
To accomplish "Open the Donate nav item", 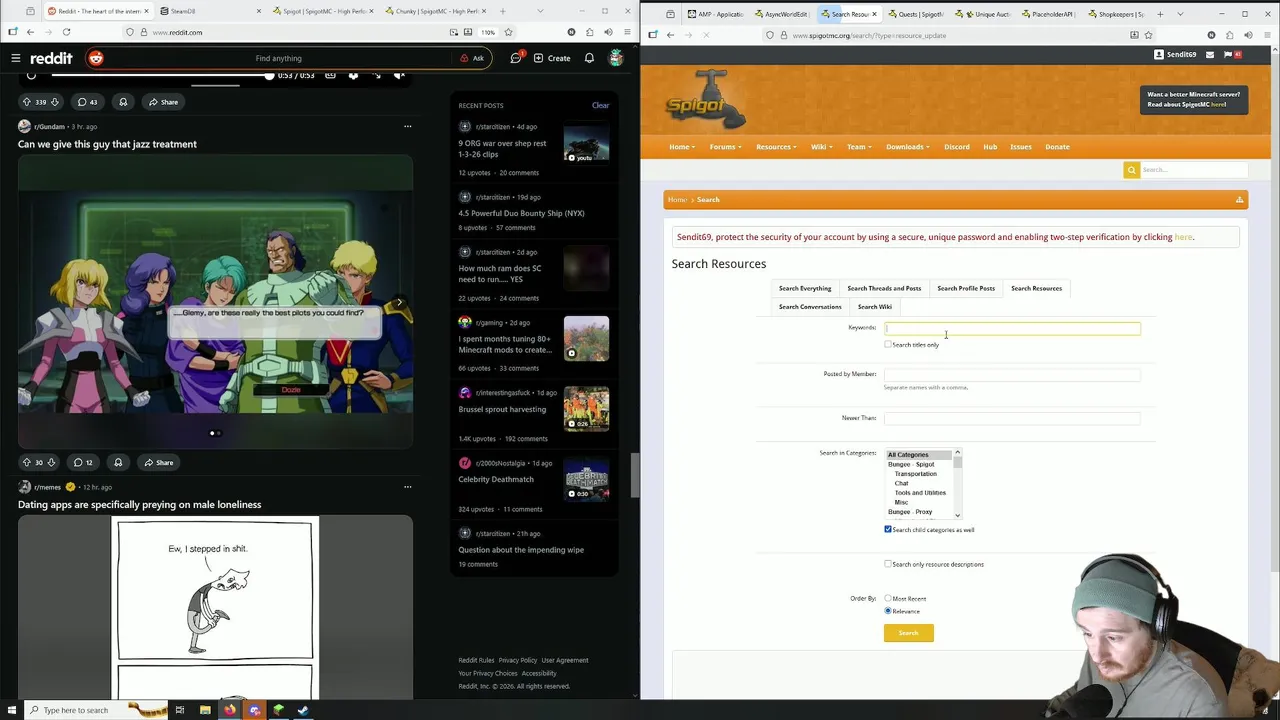I will [x=1057, y=147].
